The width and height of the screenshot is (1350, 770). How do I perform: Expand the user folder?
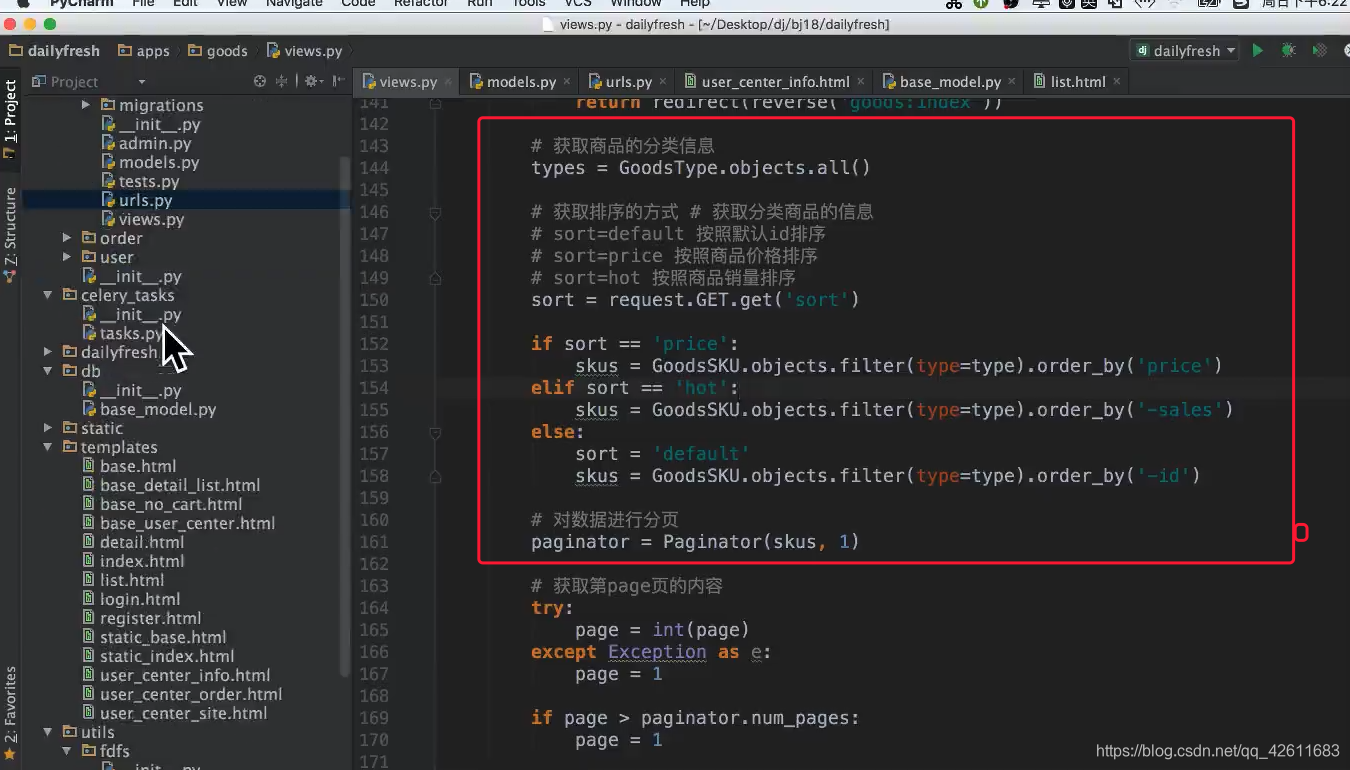(x=67, y=257)
